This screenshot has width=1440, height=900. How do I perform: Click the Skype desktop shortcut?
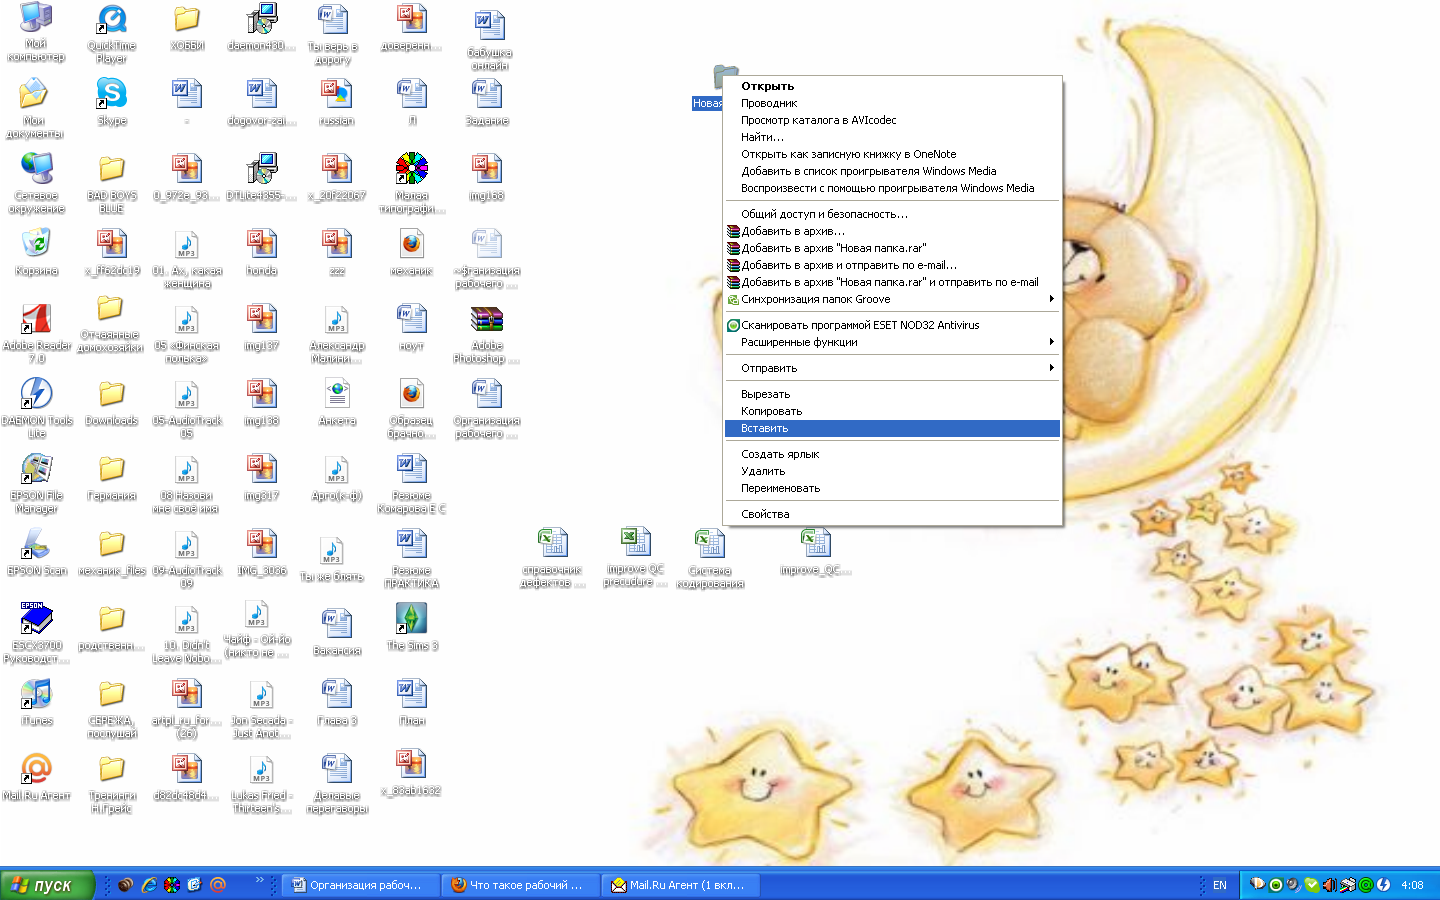(111, 102)
